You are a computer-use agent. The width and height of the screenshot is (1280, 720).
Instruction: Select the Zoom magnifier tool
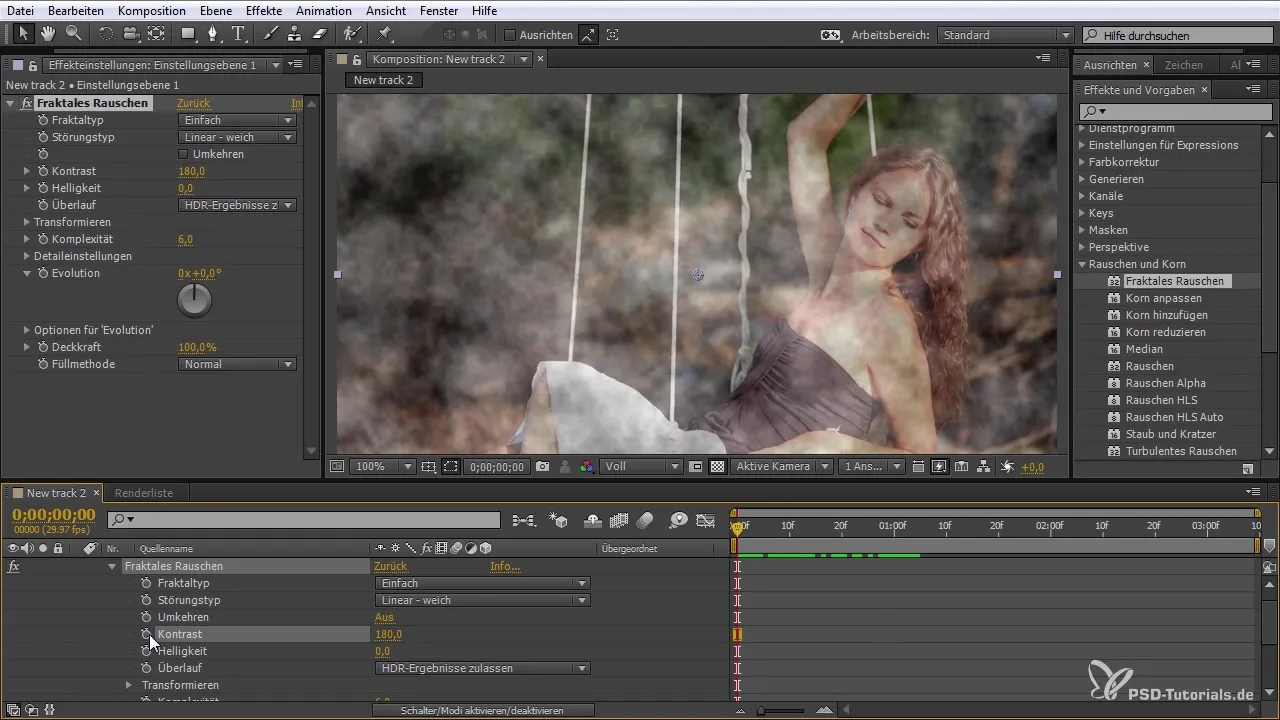73,33
